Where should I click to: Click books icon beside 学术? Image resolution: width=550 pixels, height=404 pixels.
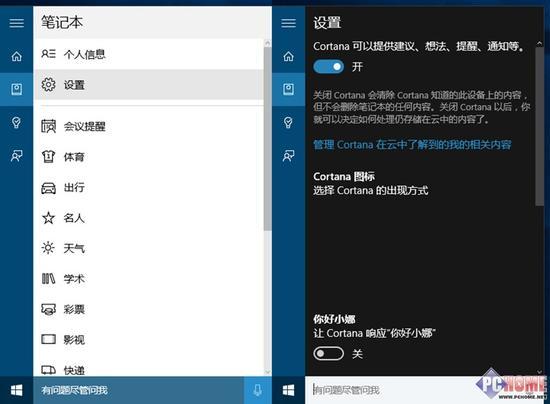click(48, 279)
